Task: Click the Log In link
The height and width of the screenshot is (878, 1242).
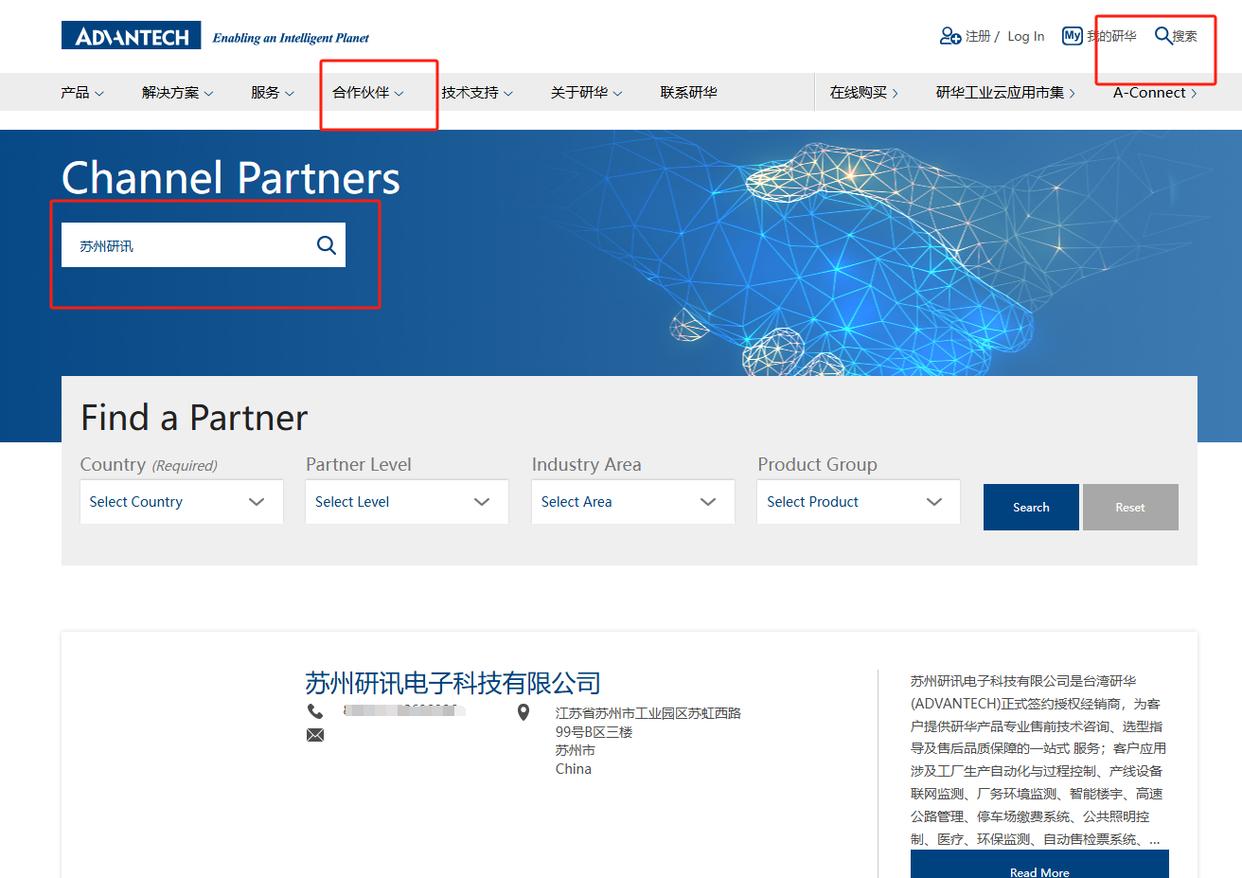Action: coord(1026,36)
